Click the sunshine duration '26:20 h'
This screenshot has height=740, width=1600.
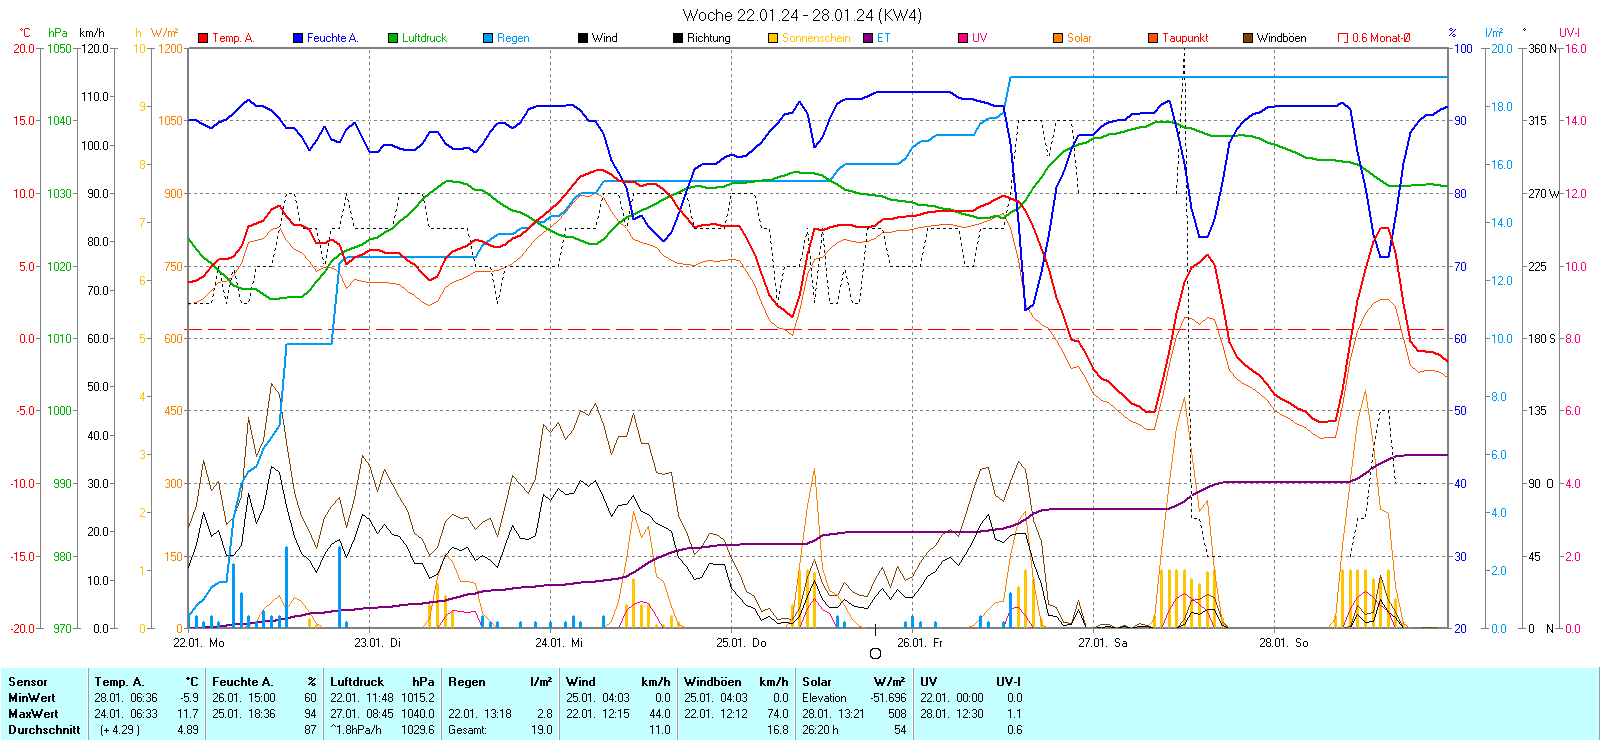pyautogui.click(x=820, y=730)
